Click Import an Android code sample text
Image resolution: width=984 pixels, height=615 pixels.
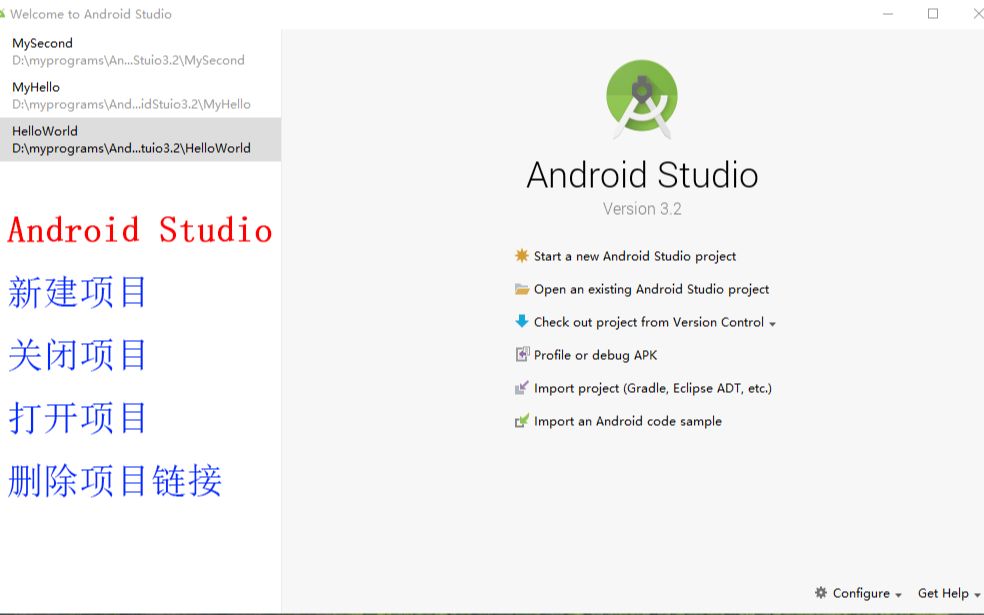(627, 421)
